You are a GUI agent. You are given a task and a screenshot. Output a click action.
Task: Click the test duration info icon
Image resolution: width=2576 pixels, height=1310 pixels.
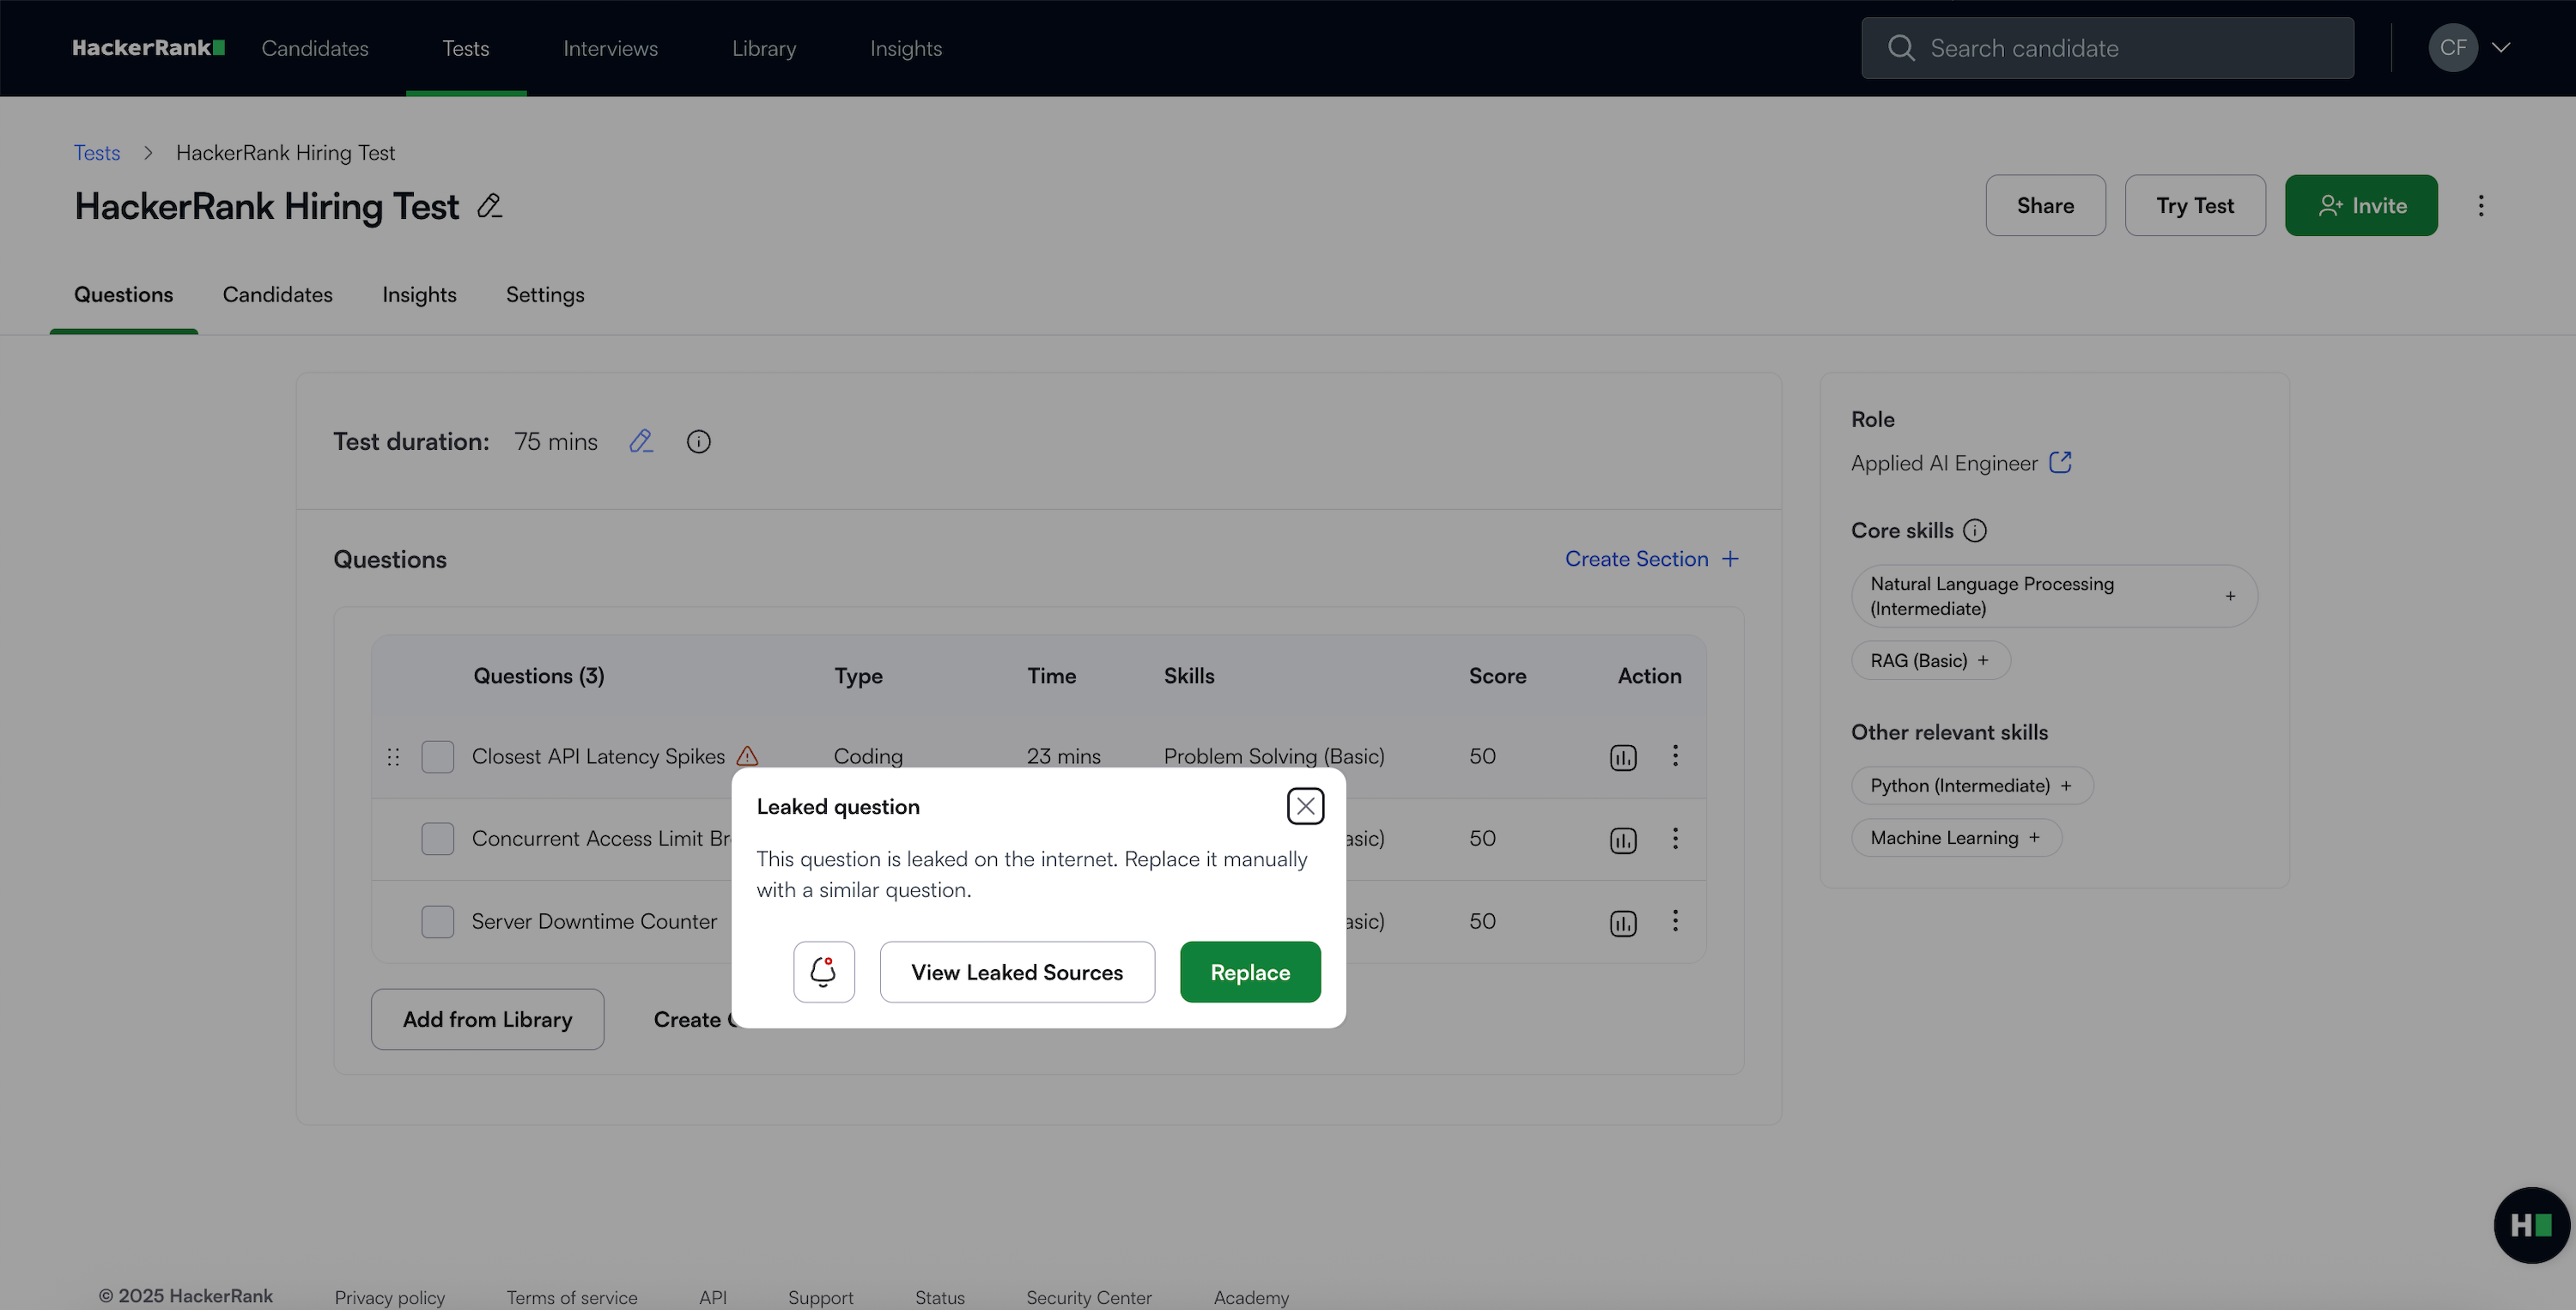pyautogui.click(x=698, y=441)
